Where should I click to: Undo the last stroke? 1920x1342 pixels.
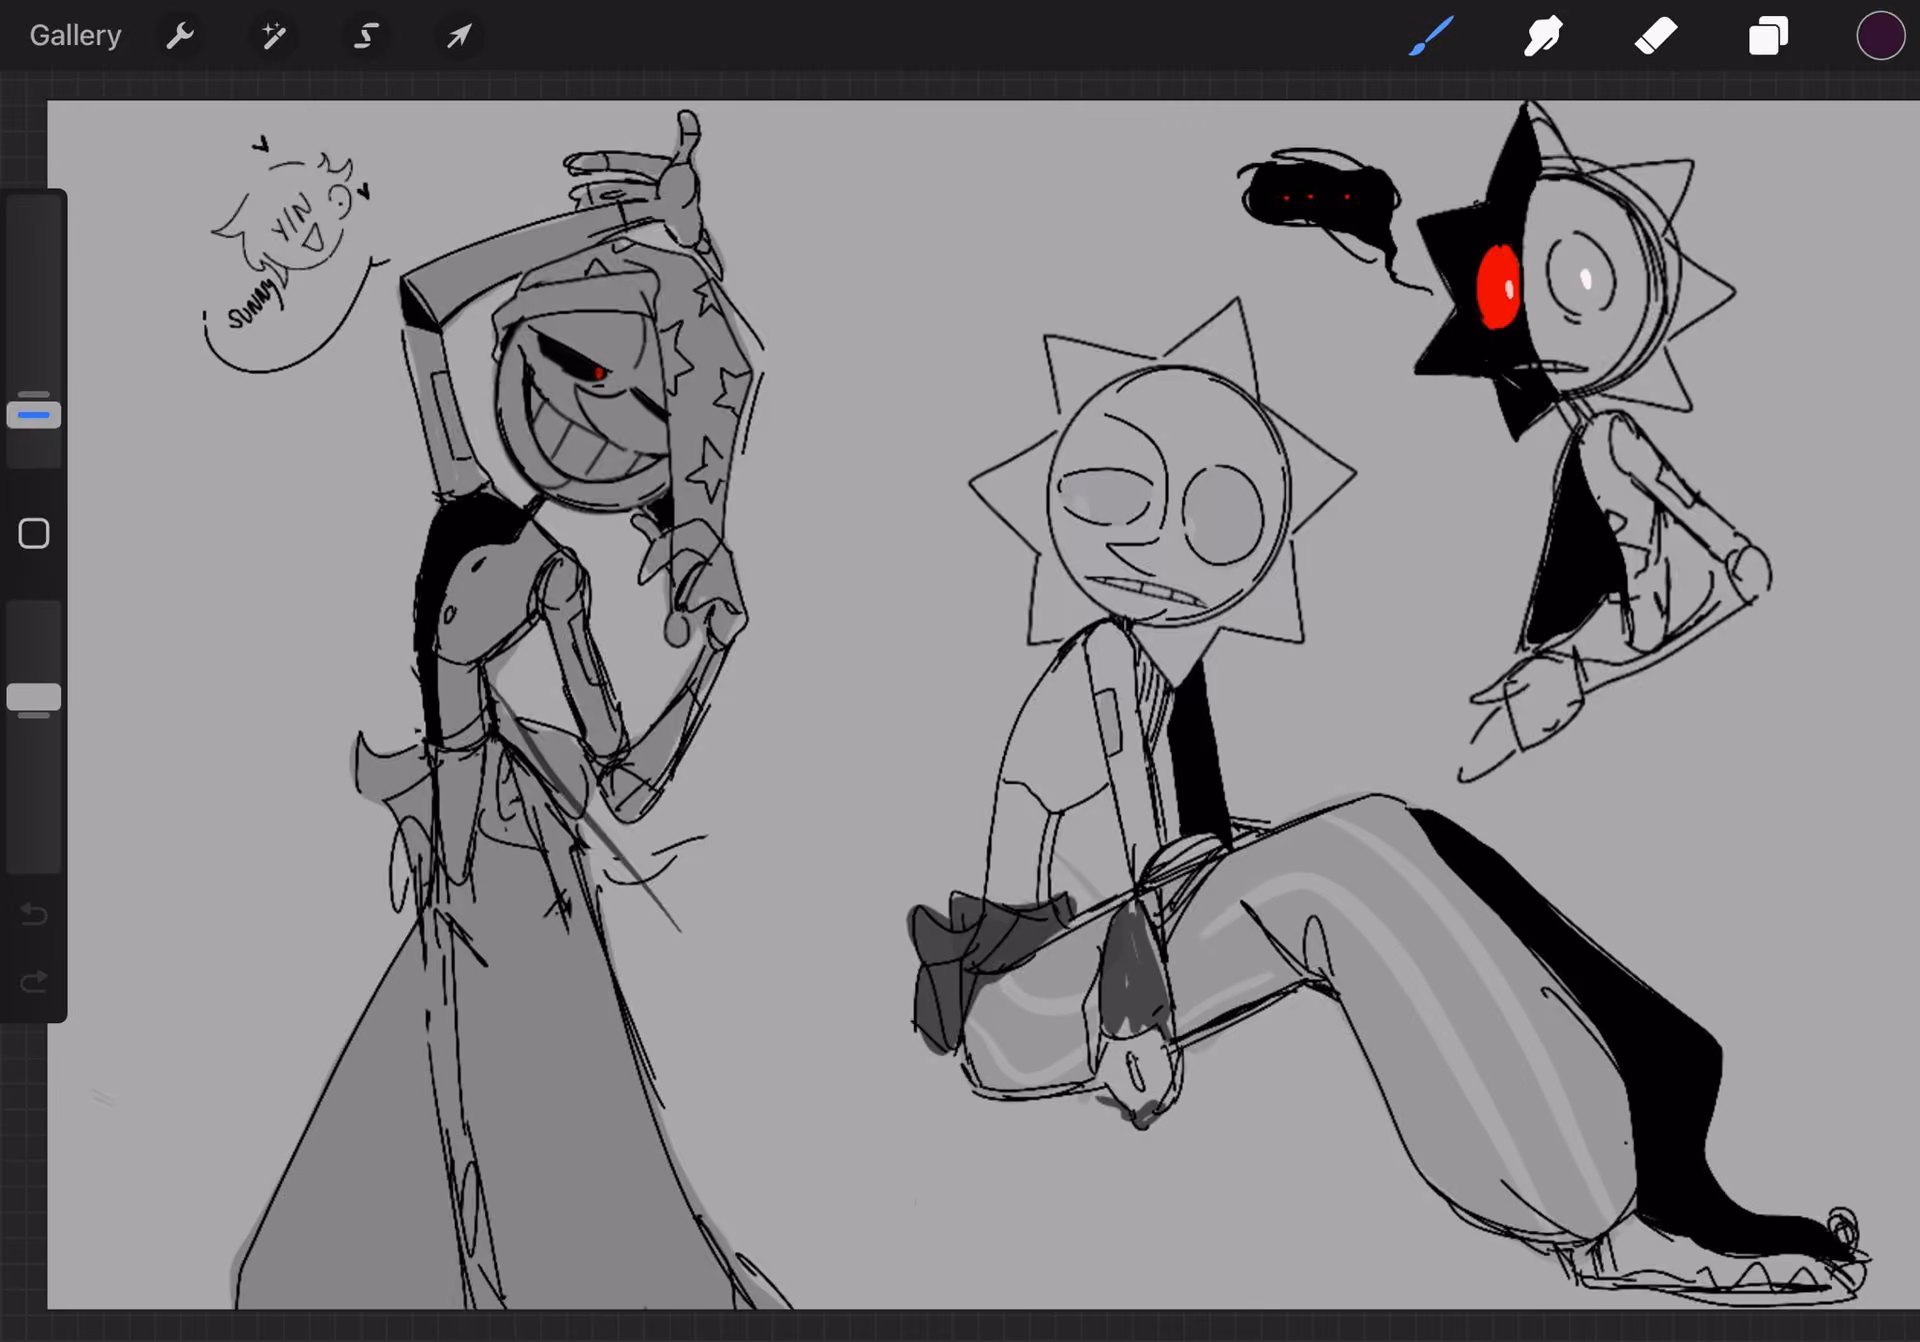34,914
